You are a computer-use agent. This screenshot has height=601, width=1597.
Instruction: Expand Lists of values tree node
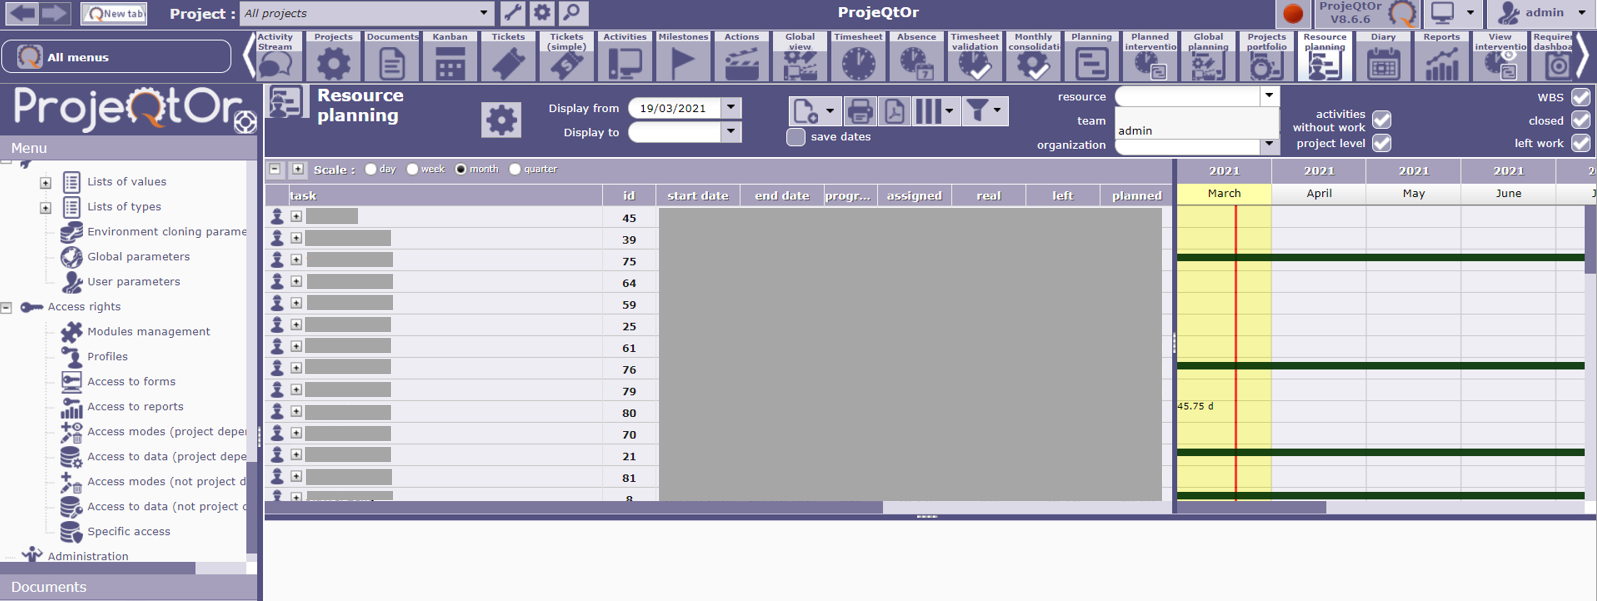45,183
